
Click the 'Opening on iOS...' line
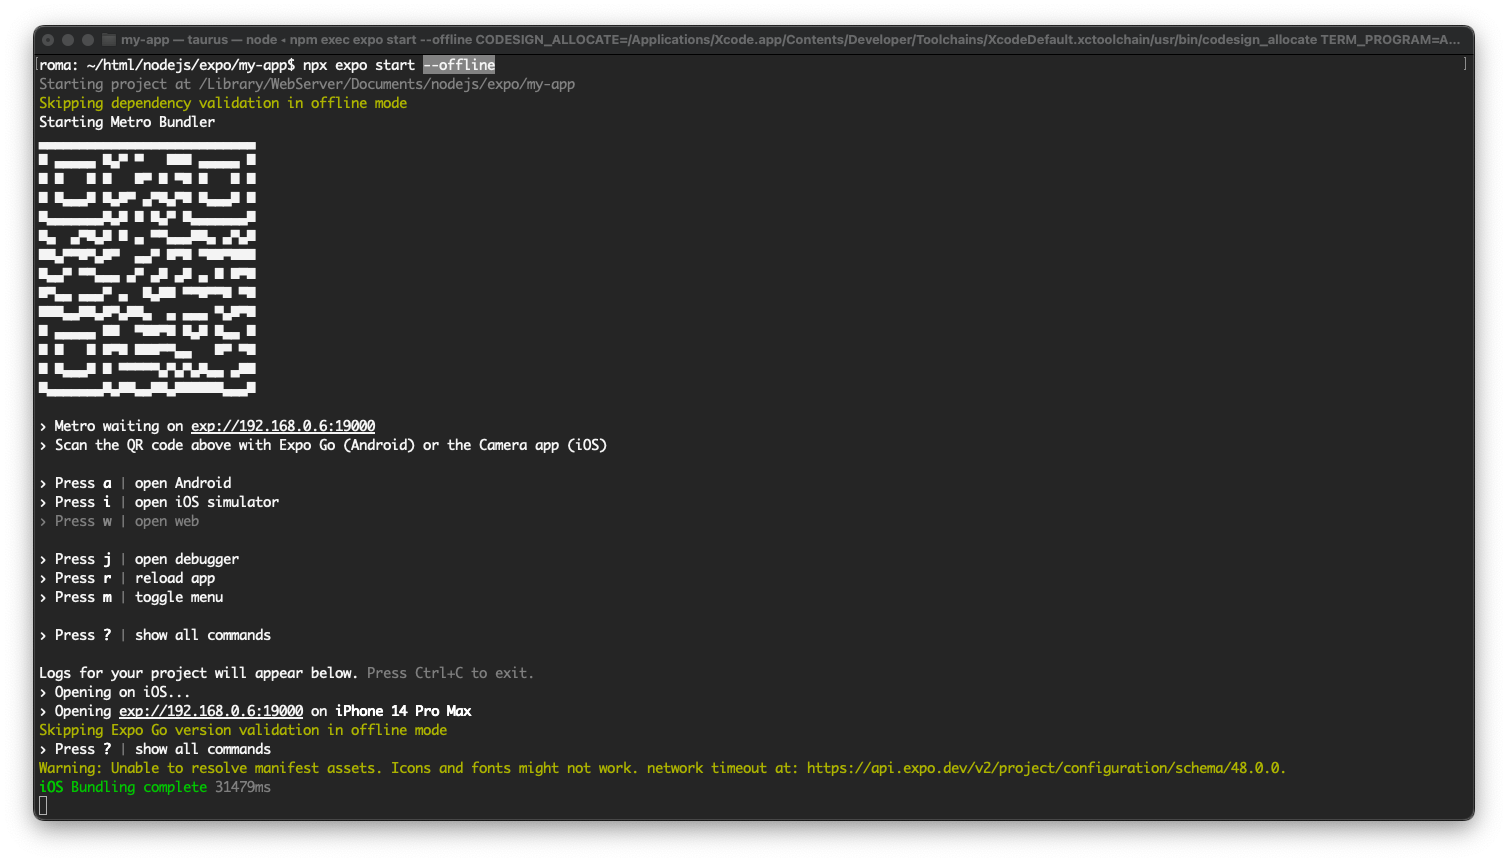coord(115,692)
